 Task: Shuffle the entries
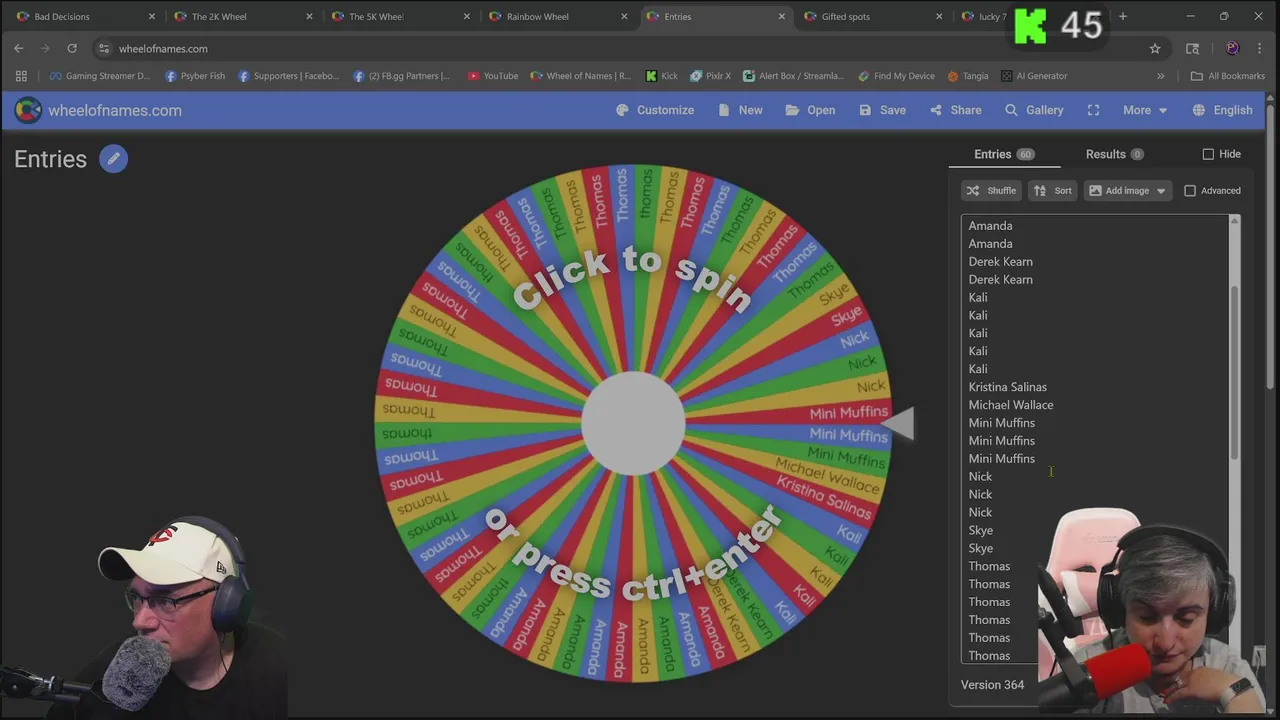click(x=991, y=190)
